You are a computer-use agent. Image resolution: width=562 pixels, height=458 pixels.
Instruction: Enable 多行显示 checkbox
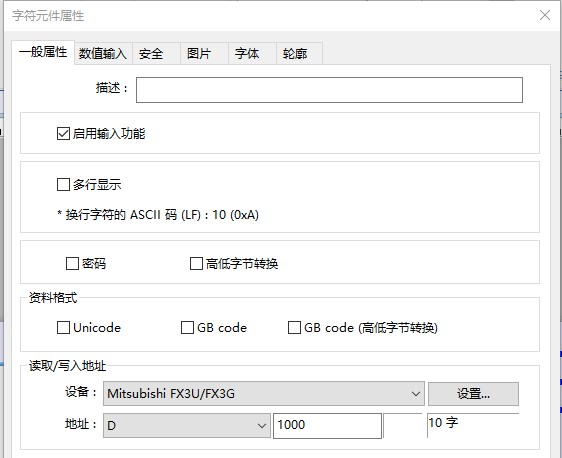click(63, 185)
